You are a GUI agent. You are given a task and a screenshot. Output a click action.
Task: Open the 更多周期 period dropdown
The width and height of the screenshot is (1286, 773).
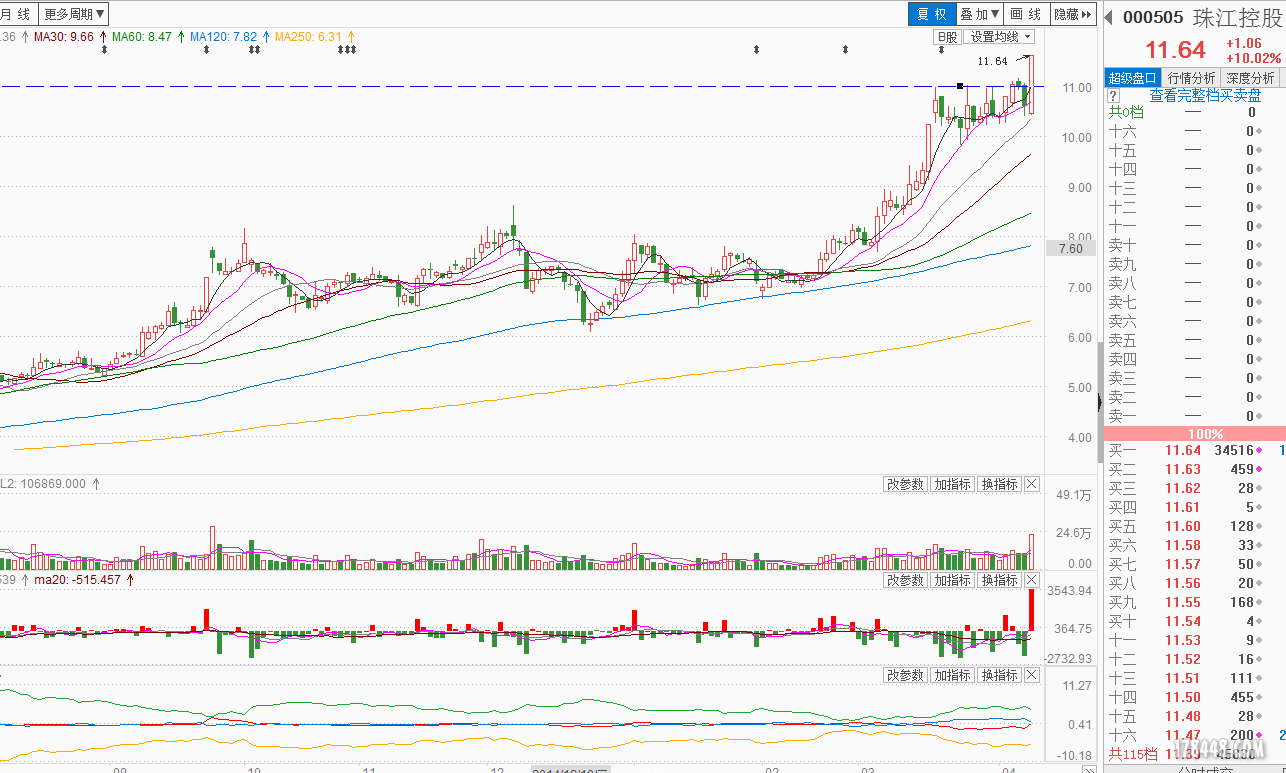75,14
